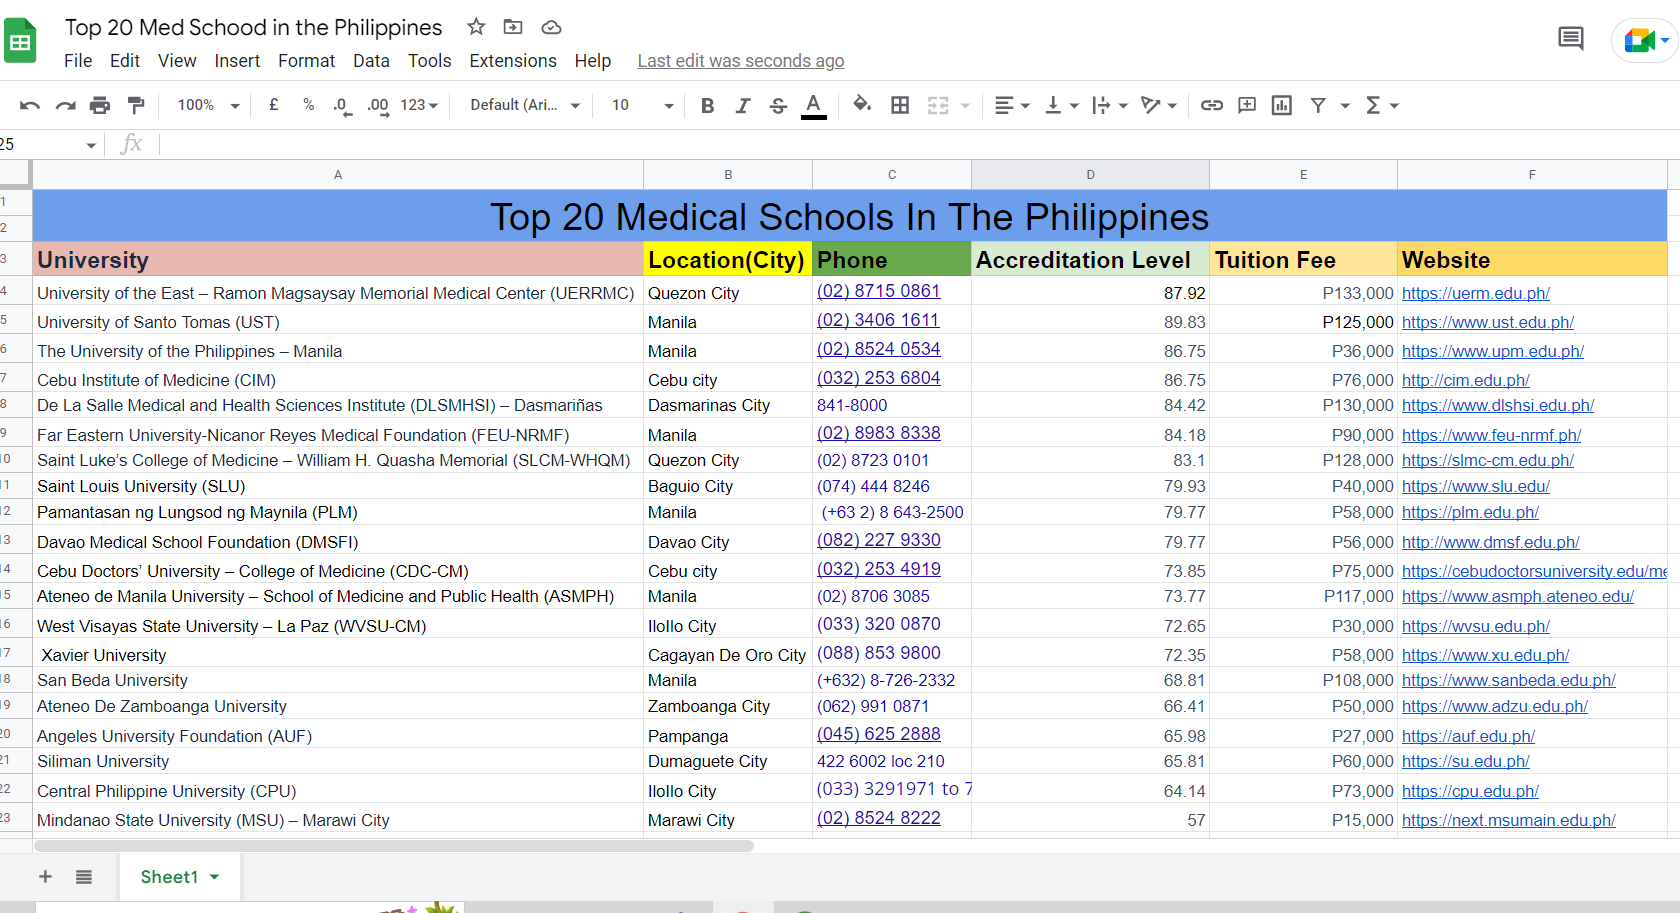Open the https://uerm.edu.ph/ link
The height and width of the screenshot is (913, 1680).
coord(1475,293)
